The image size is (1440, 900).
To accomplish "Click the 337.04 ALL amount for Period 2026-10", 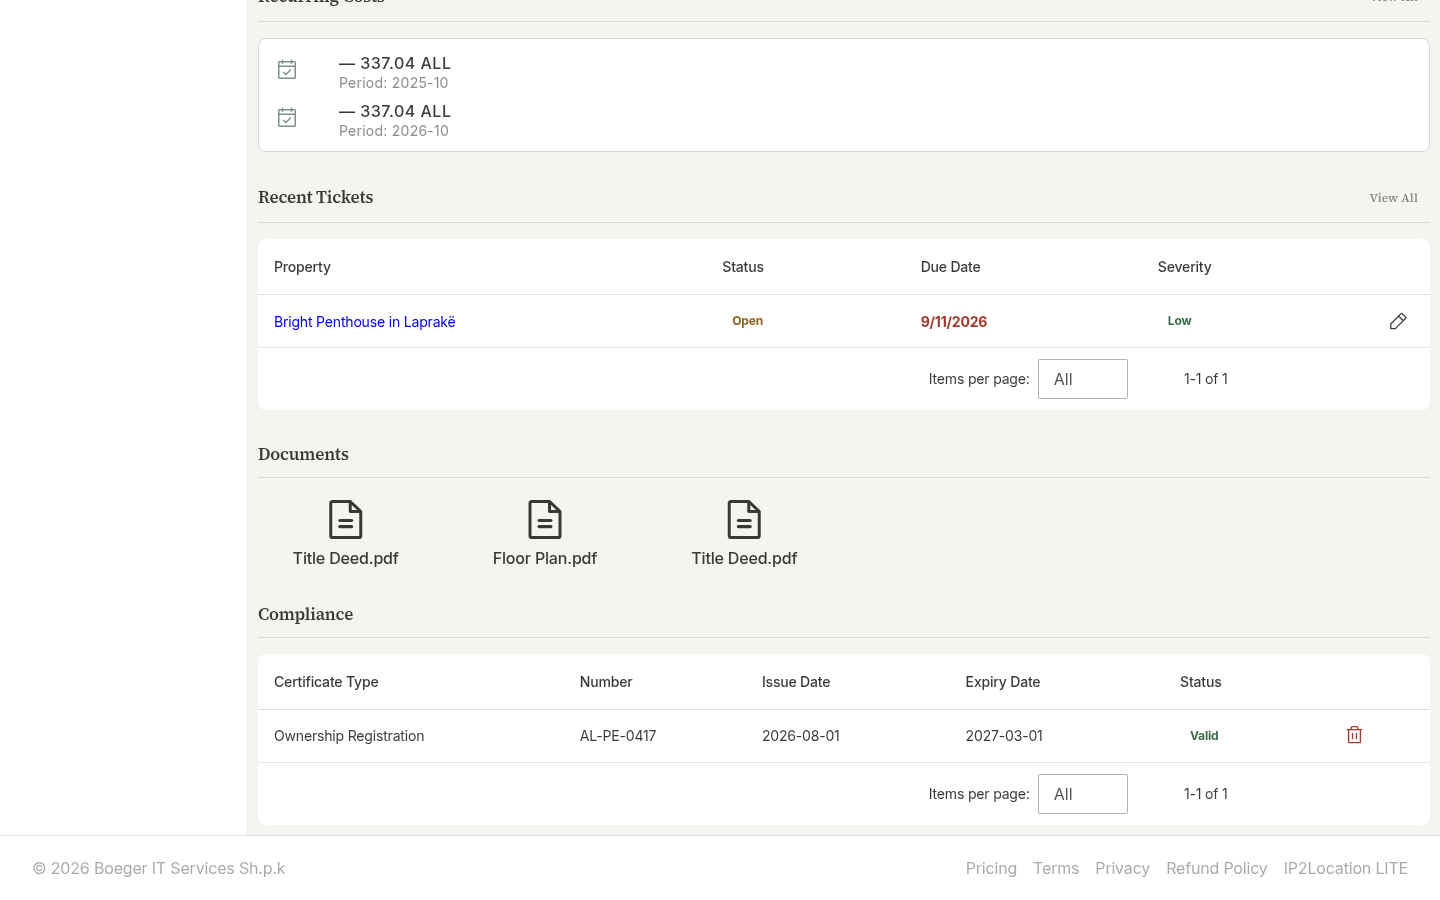I will 395,111.
